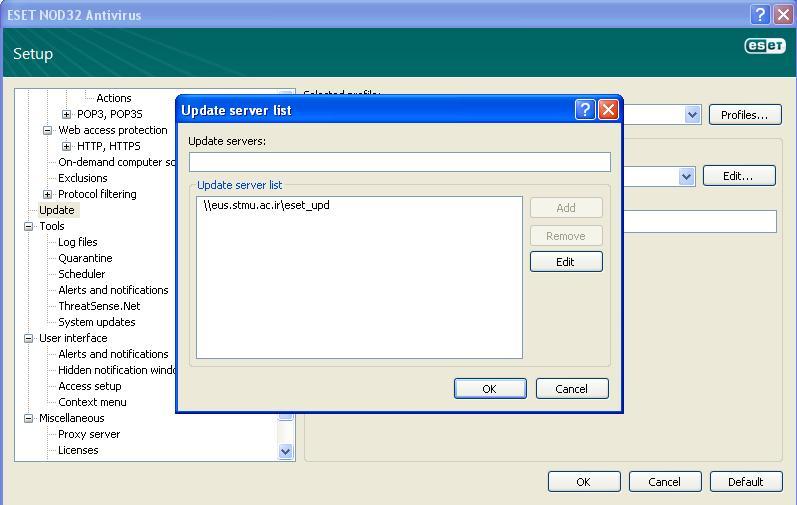Select Scheduler in the Tools section

[x=81, y=274]
